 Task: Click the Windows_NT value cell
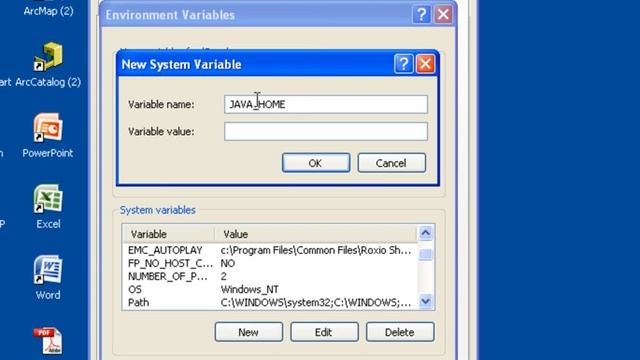click(x=250, y=289)
